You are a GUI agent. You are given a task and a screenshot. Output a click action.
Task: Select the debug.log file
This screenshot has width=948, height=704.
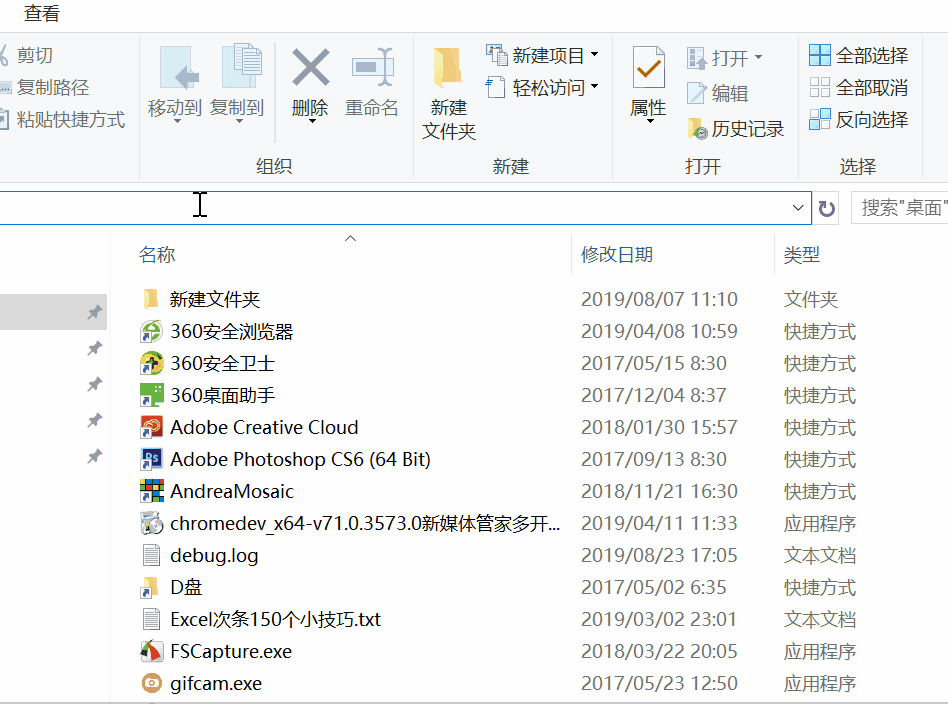[x=214, y=555]
